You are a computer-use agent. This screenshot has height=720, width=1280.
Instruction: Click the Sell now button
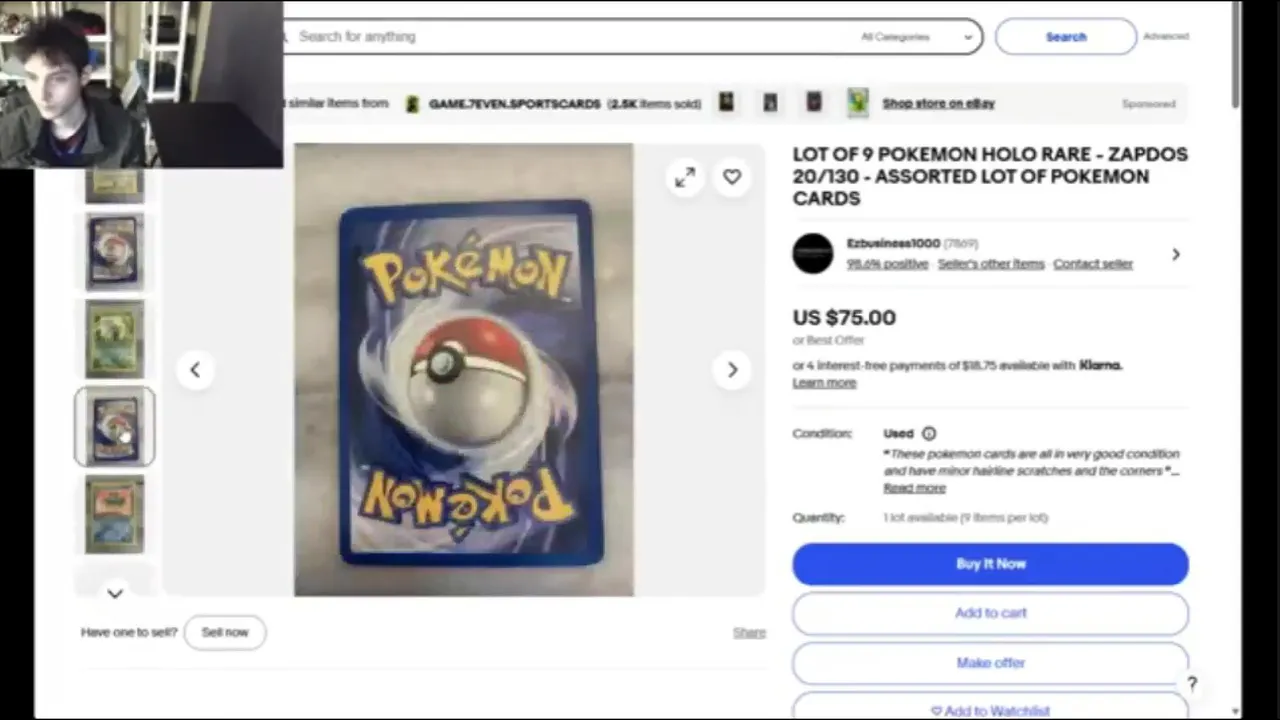coord(225,632)
